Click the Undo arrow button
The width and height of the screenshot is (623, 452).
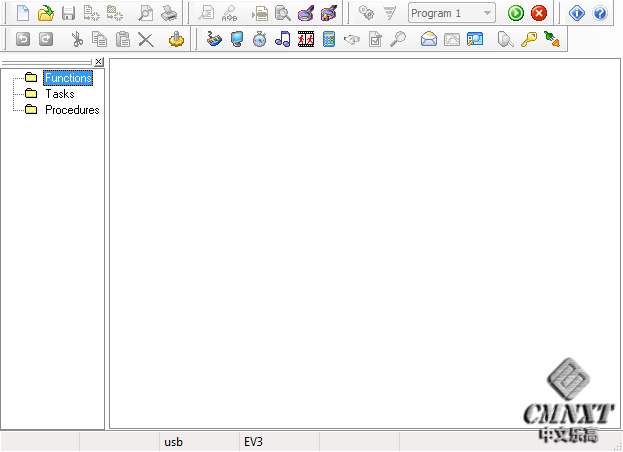[x=23, y=39]
